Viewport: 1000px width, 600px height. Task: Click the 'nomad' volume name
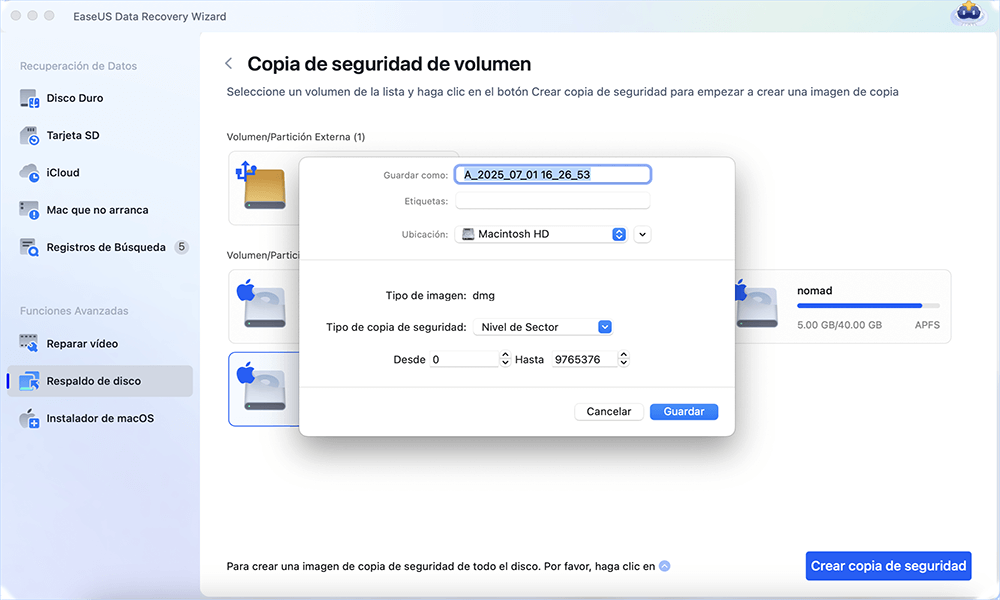click(x=814, y=291)
